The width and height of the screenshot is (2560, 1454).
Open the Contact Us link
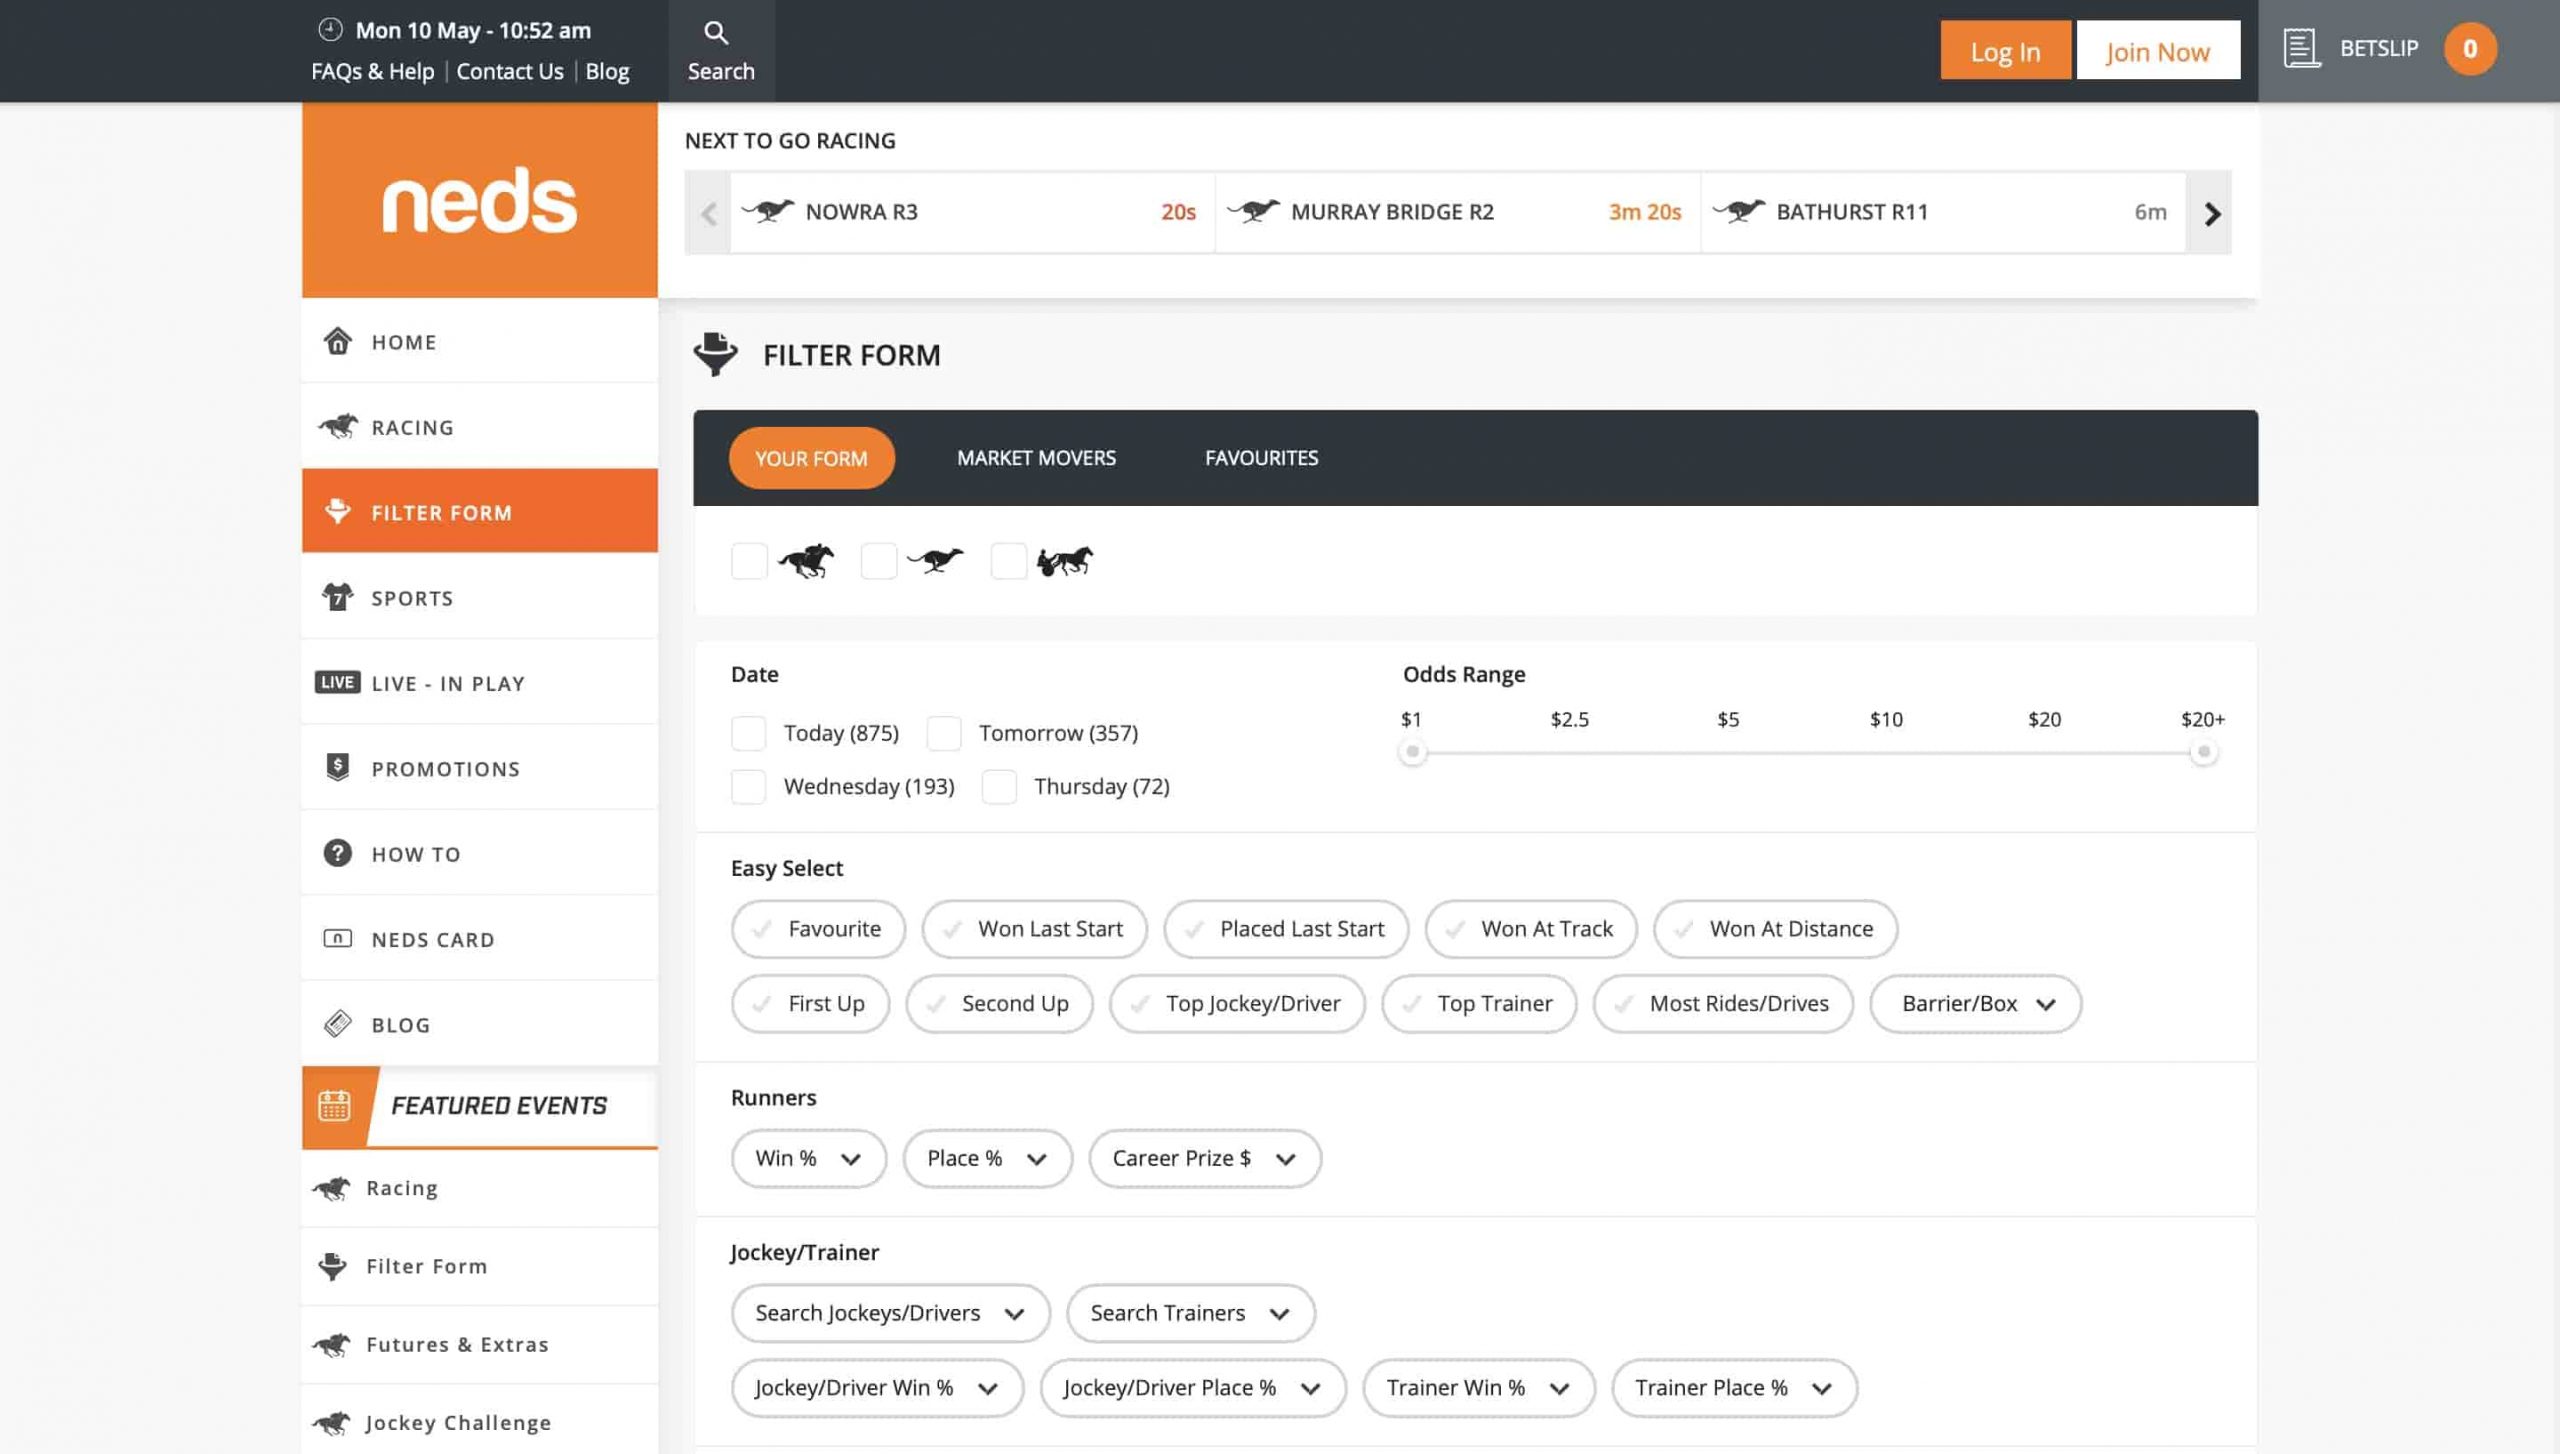click(x=509, y=71)
